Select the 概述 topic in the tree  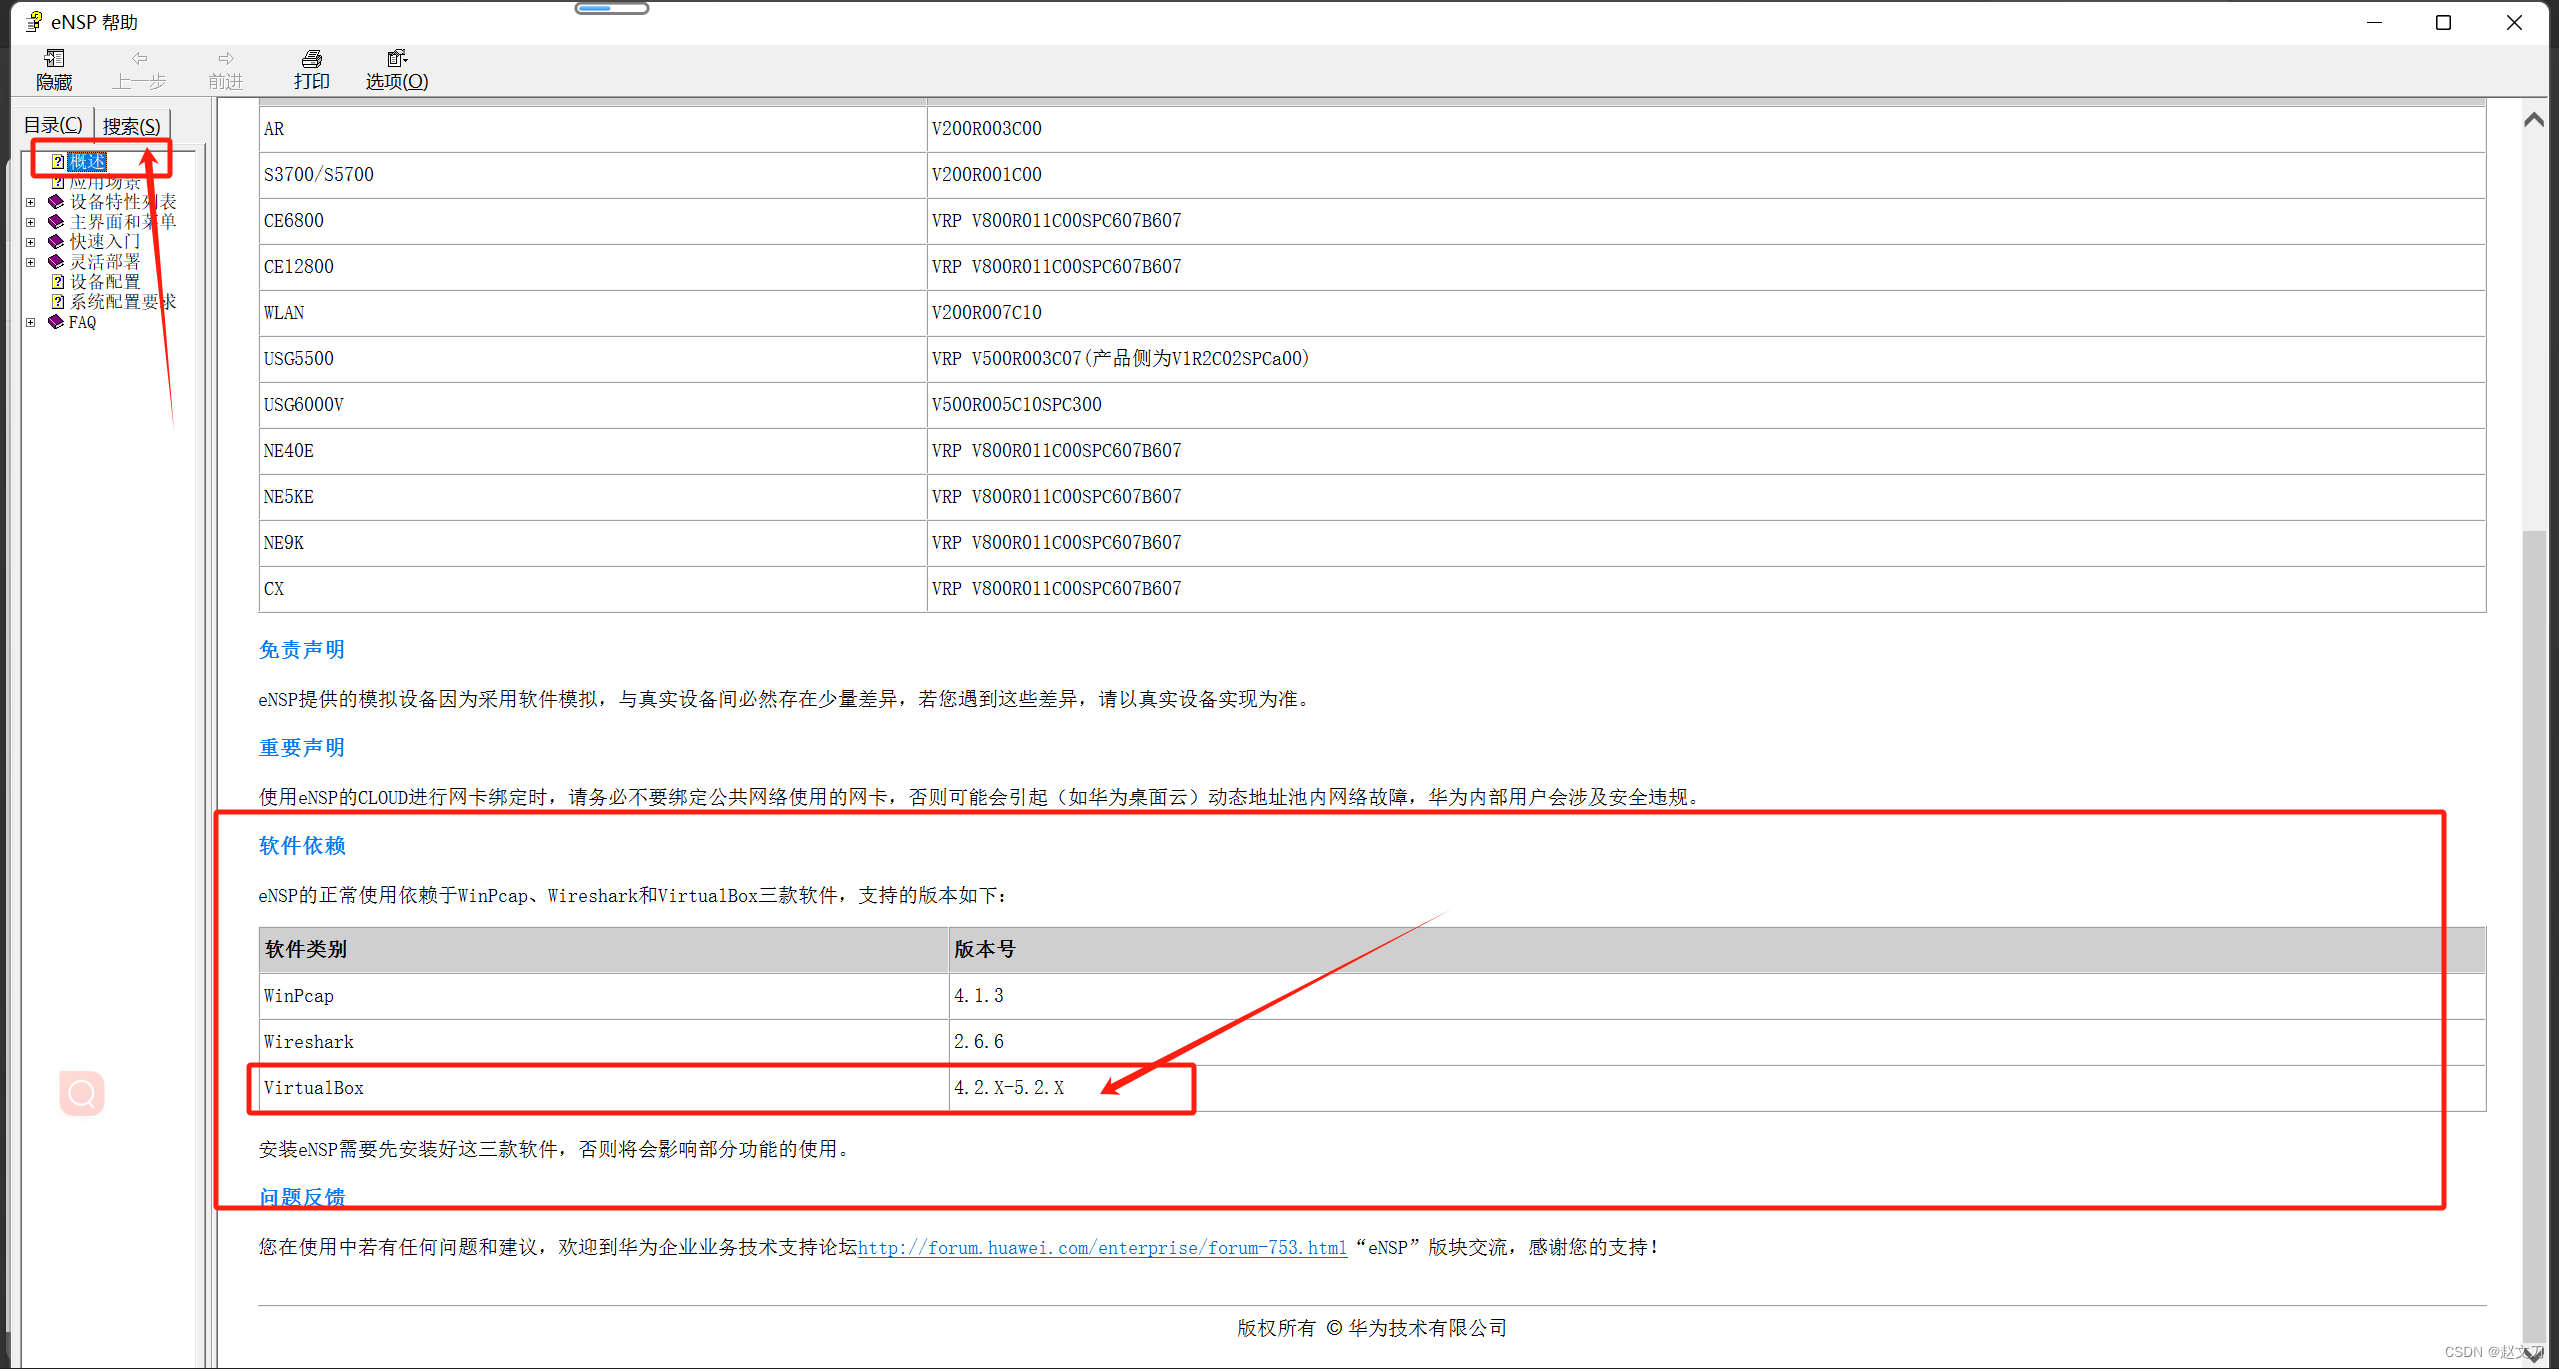(88, 161)
